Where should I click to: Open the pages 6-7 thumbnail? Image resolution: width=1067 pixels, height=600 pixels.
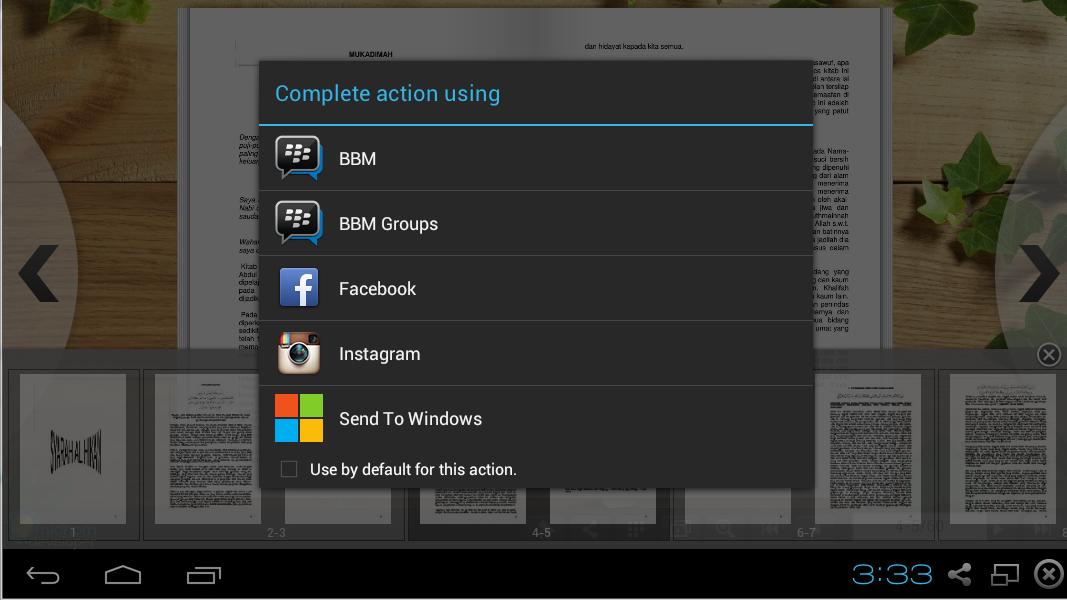pos(868,449)
